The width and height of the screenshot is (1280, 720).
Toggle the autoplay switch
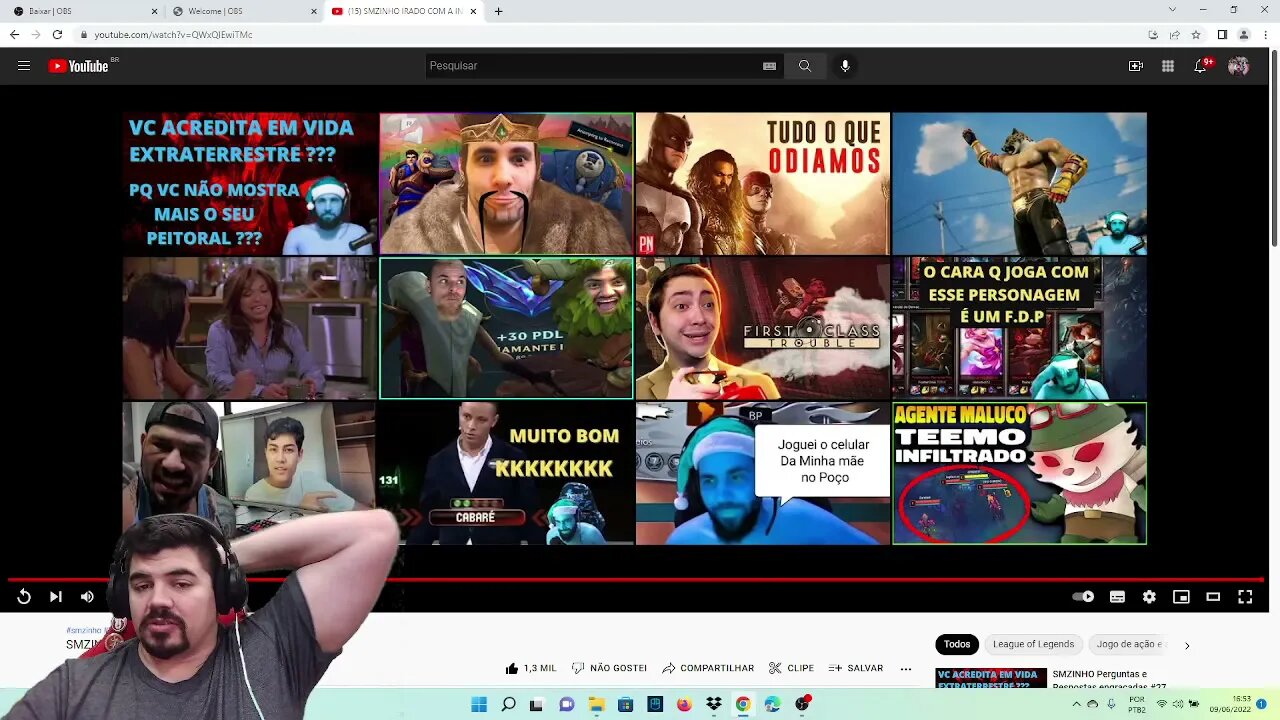[1083, 597]
